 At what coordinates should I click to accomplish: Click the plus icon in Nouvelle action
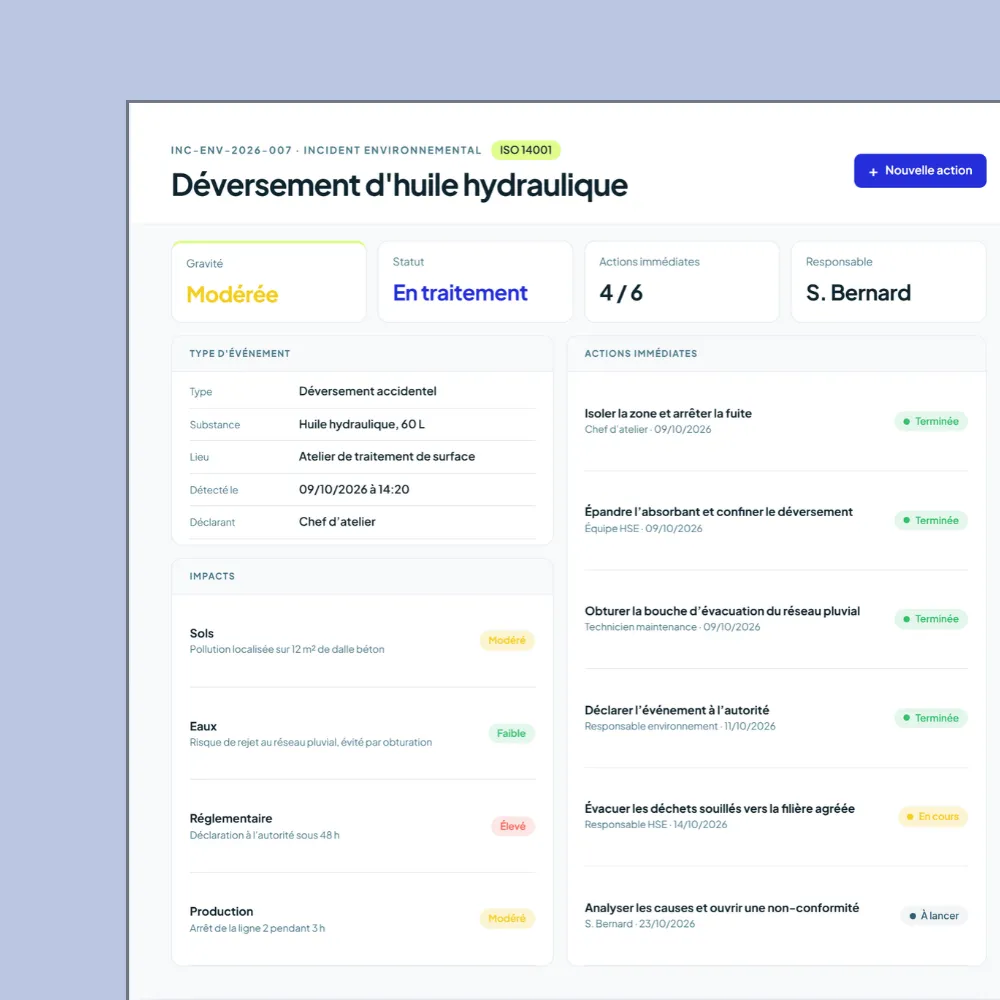coord(873,172)
